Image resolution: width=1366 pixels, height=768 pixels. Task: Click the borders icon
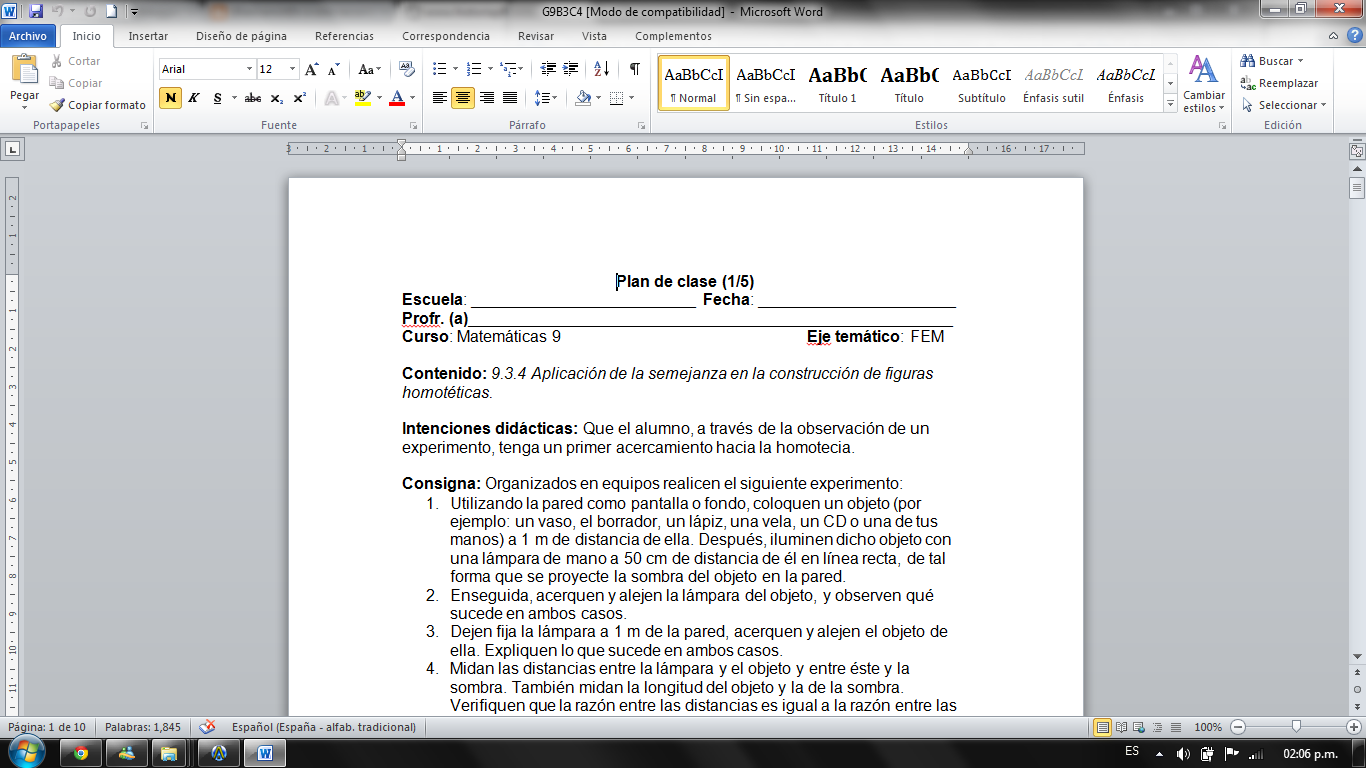click(616, 98)
